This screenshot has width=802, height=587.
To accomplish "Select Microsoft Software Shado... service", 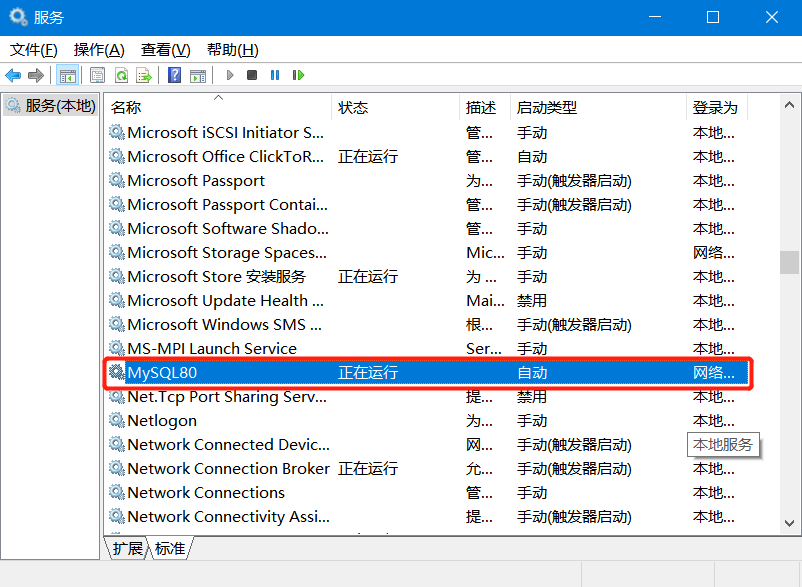I will click(x=428, y=229).
